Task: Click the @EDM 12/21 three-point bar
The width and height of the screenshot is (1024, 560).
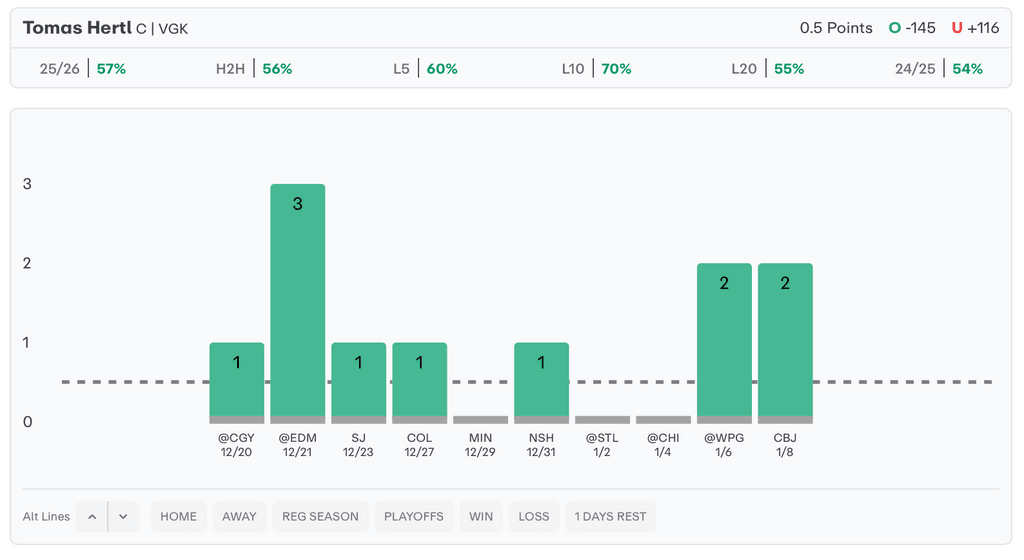Action: click(298, 300)
